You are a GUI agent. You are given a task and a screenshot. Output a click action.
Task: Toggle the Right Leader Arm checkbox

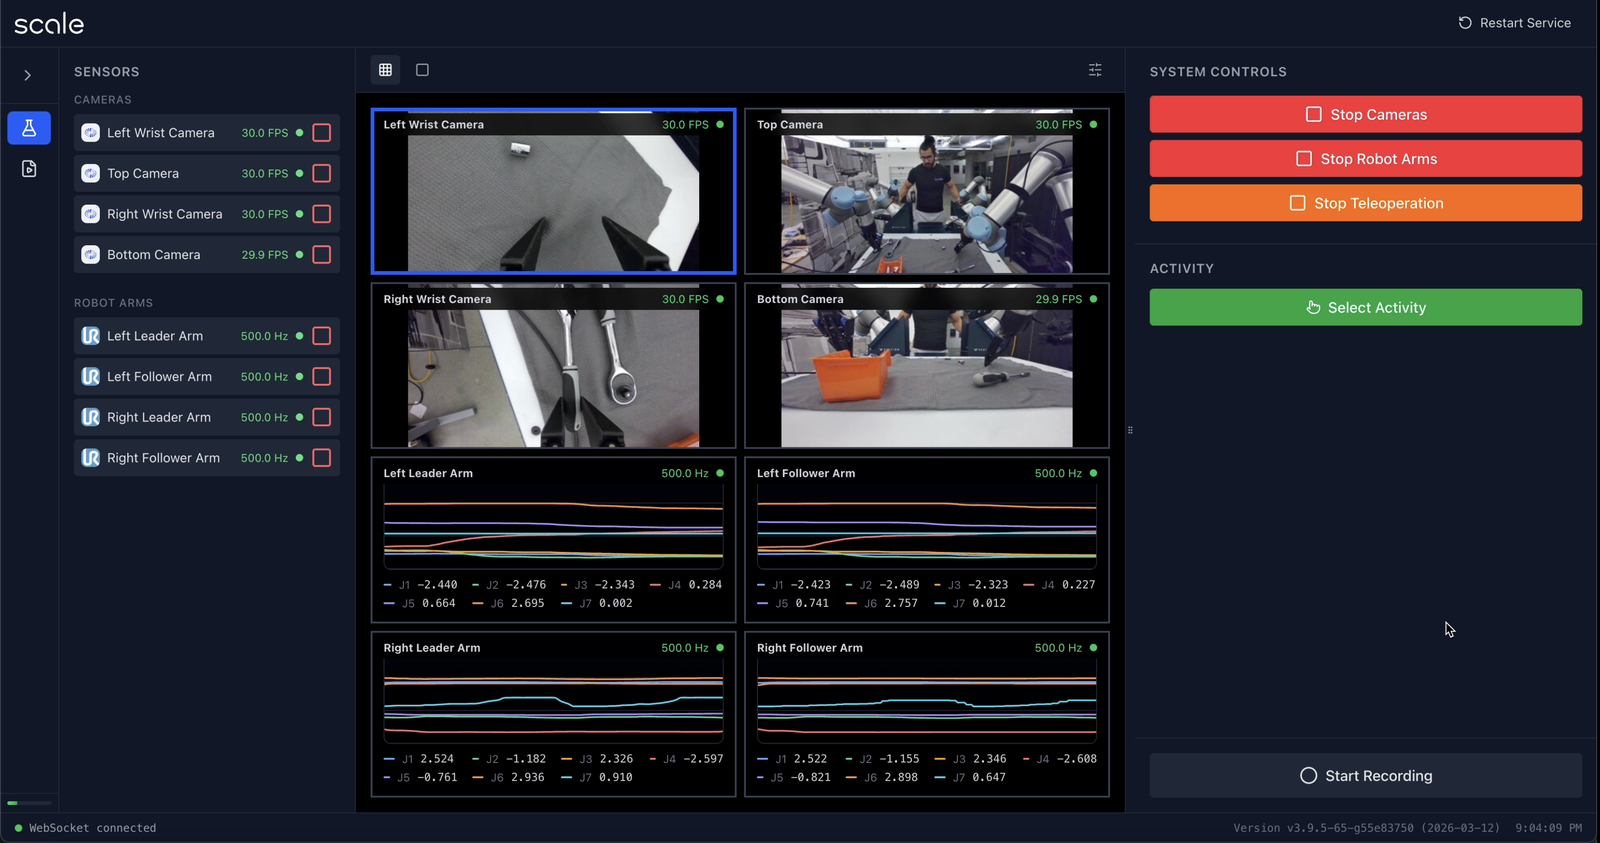pos(322,418)
